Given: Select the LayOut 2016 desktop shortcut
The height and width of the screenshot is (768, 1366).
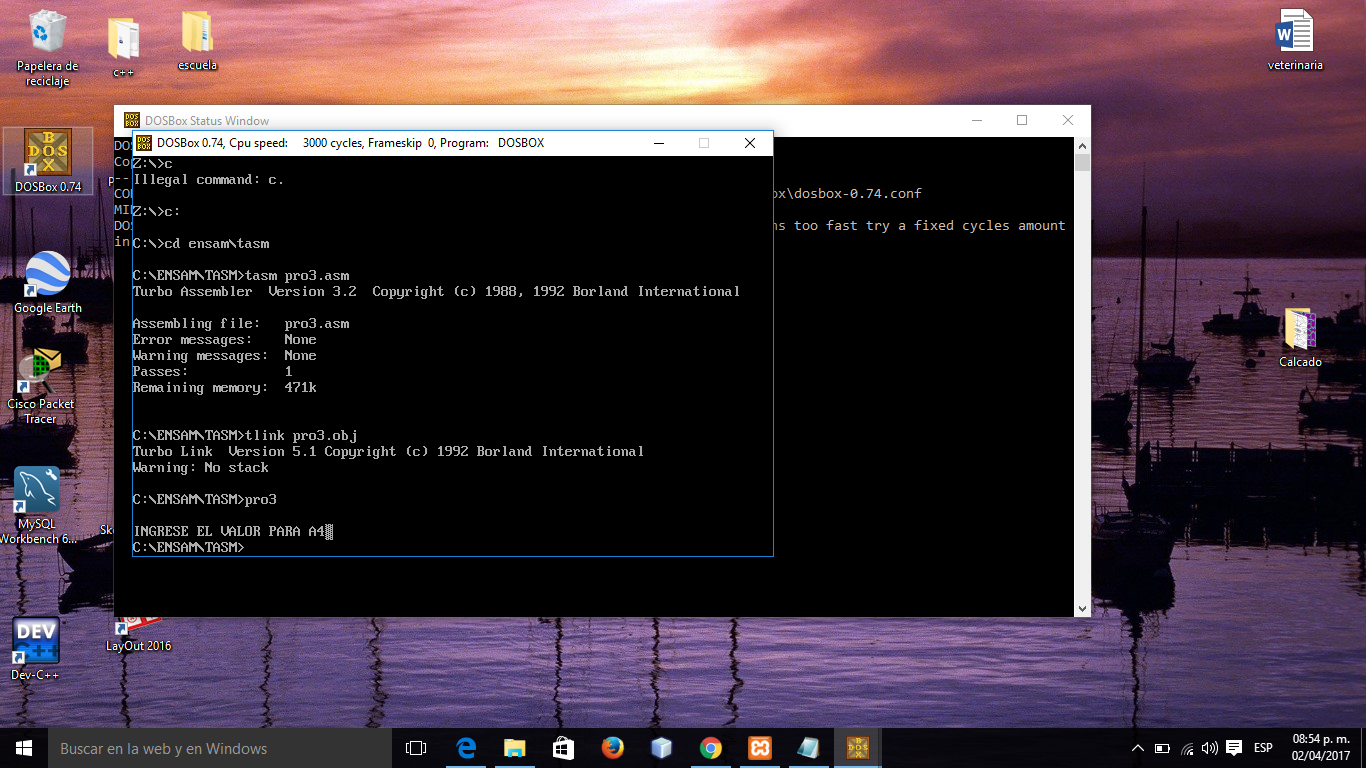Looking at the screenshot, I should click(x=138, y=634).
